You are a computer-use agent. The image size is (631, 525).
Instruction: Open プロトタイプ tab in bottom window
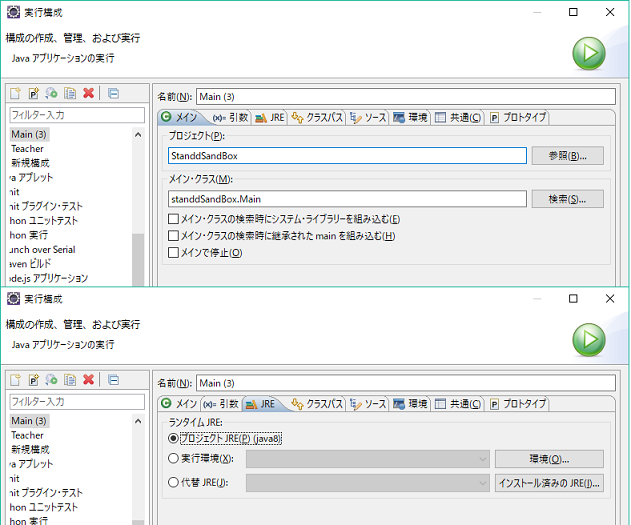coord(518,404)
